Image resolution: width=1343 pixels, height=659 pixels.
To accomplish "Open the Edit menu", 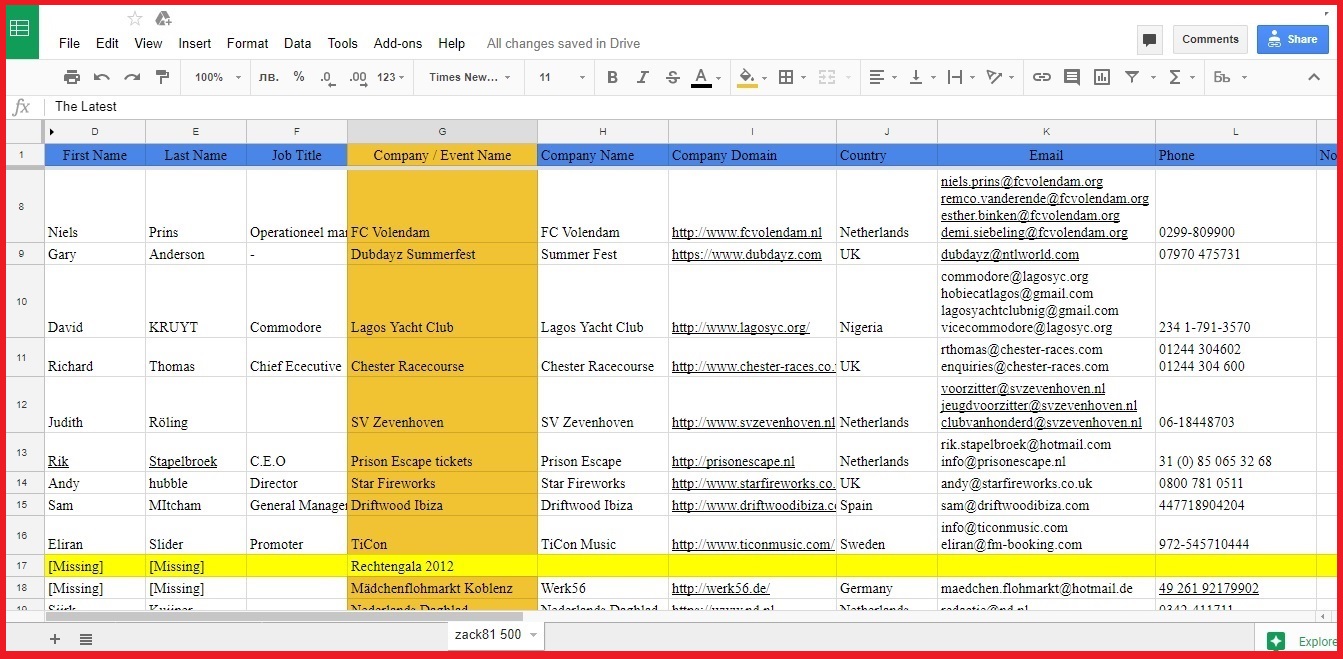I will pyautogui.click(x=107, y=43).
